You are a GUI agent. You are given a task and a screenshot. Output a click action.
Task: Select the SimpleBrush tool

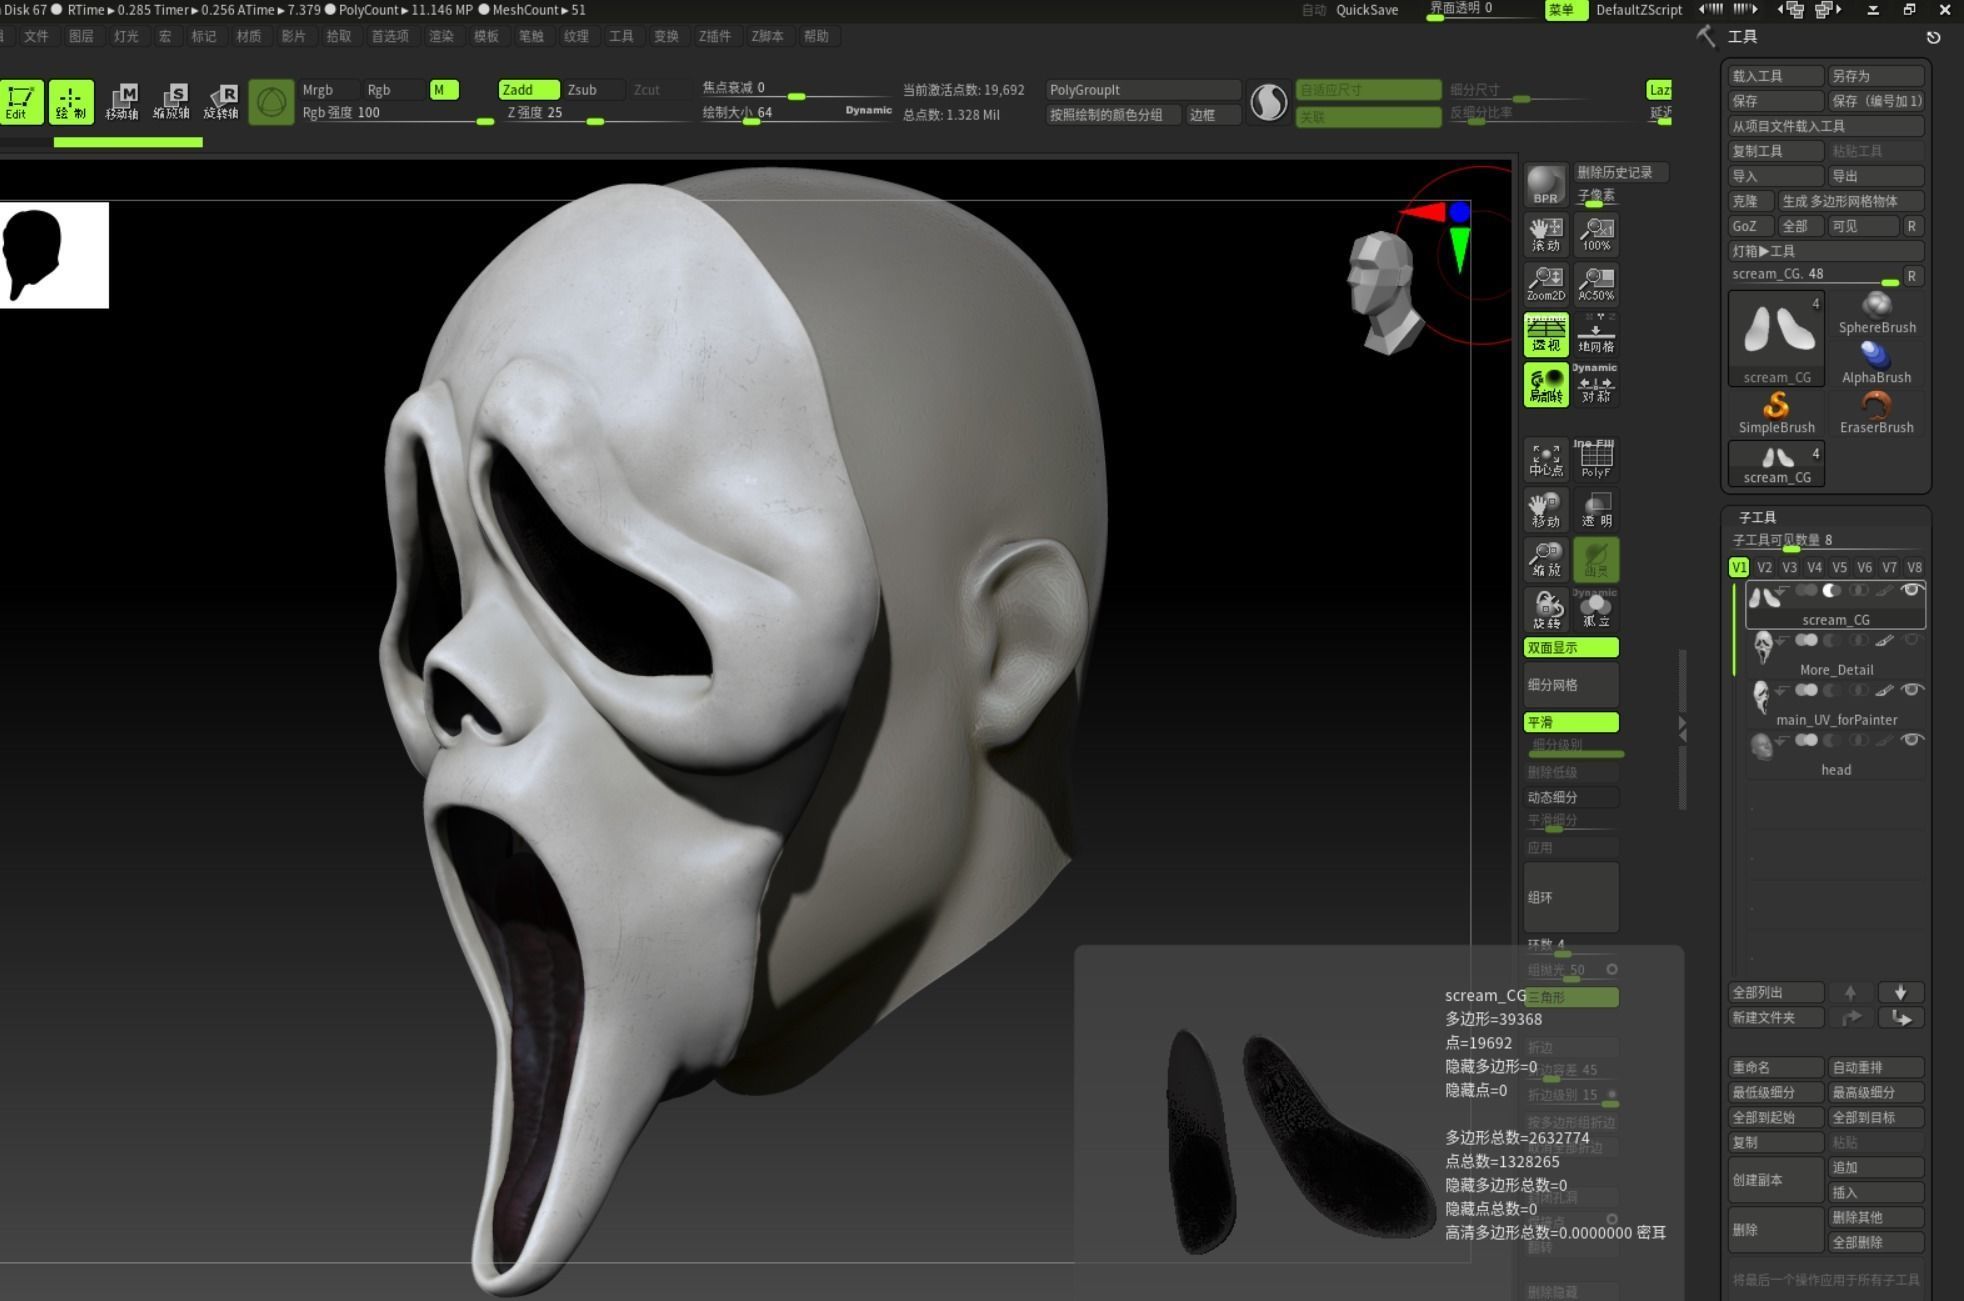tap(1776, 412)
